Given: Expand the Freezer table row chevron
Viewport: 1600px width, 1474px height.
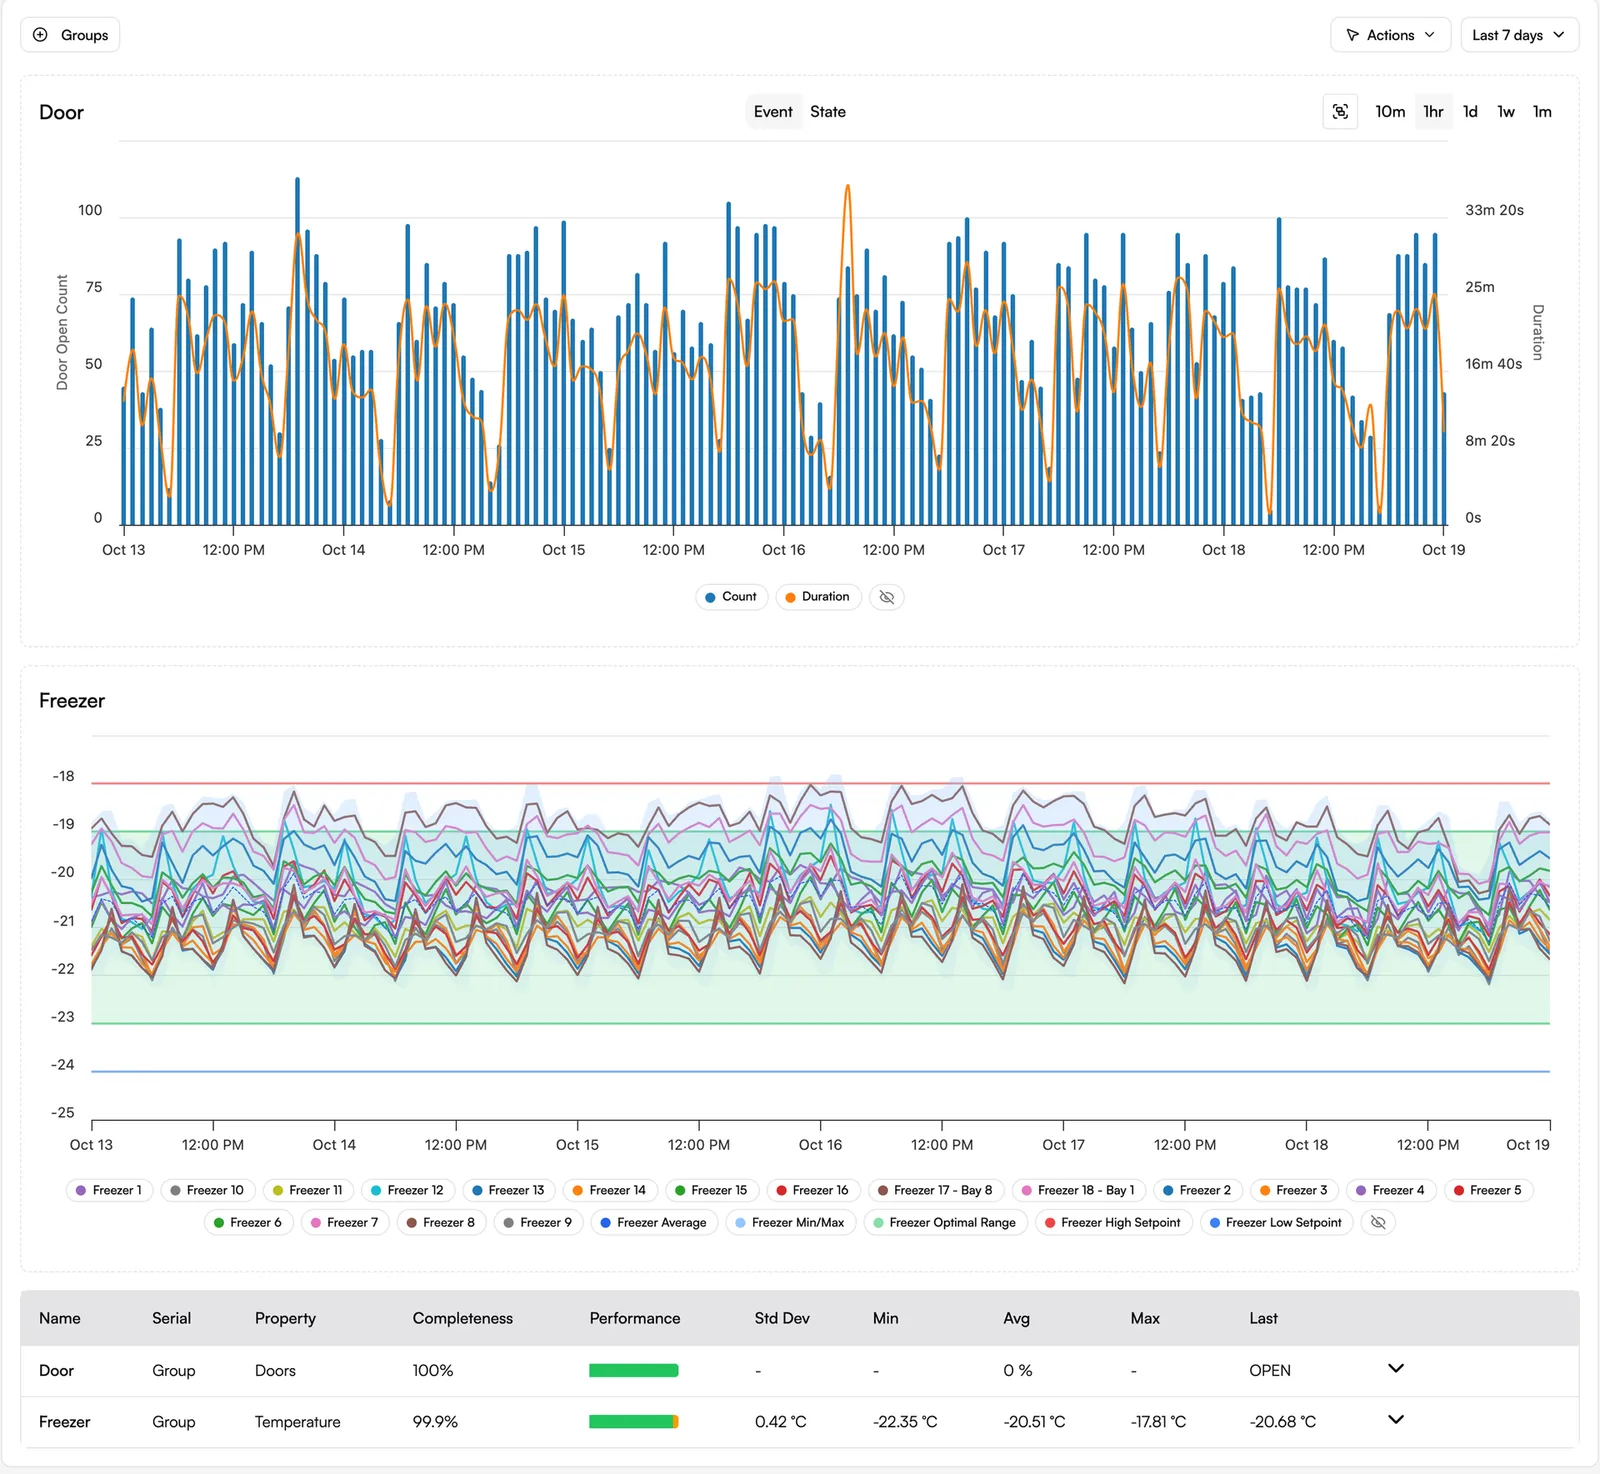Looking at the screenshot, I should (1396, 1419).
